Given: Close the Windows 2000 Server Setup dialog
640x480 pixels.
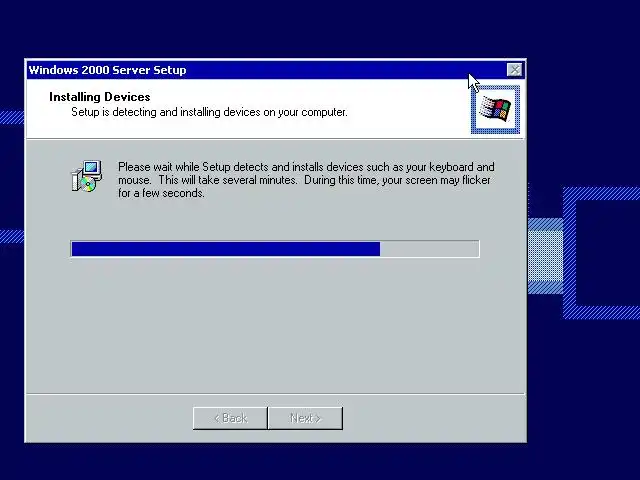Looking at the screenshot, I should coord(514,70).
